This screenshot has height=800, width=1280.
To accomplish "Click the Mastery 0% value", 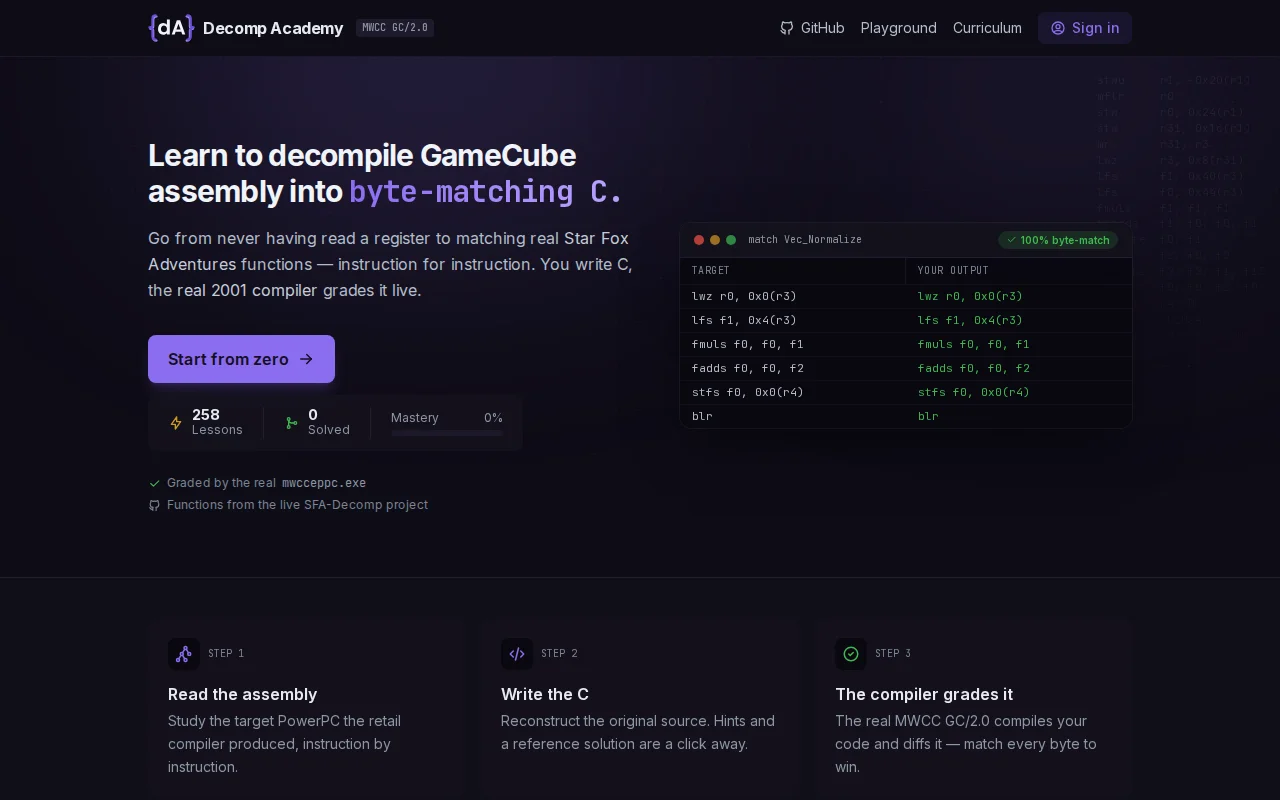I will pos(493,418).
